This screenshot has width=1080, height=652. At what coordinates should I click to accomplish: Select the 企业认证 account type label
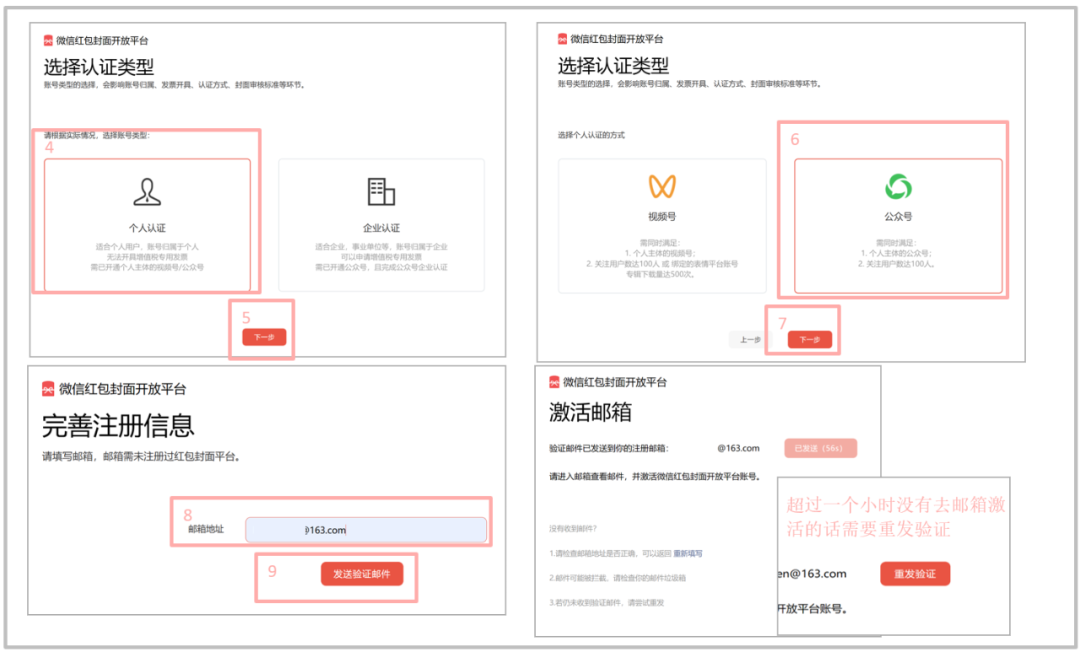pyautogui.click(x=381, y=228)
